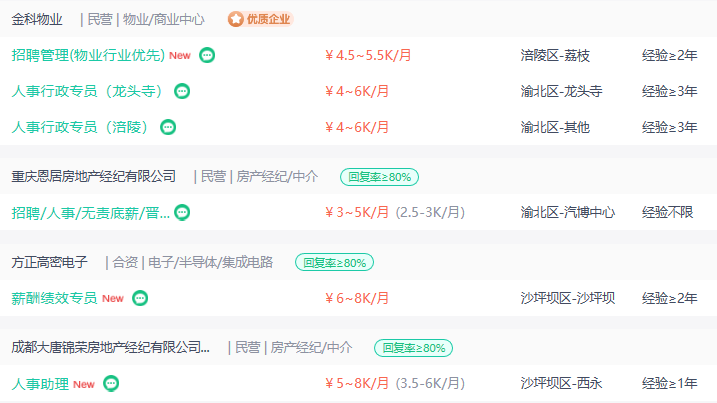Click 回复率≥80% badge for 方正高密电子

[334, 263]
